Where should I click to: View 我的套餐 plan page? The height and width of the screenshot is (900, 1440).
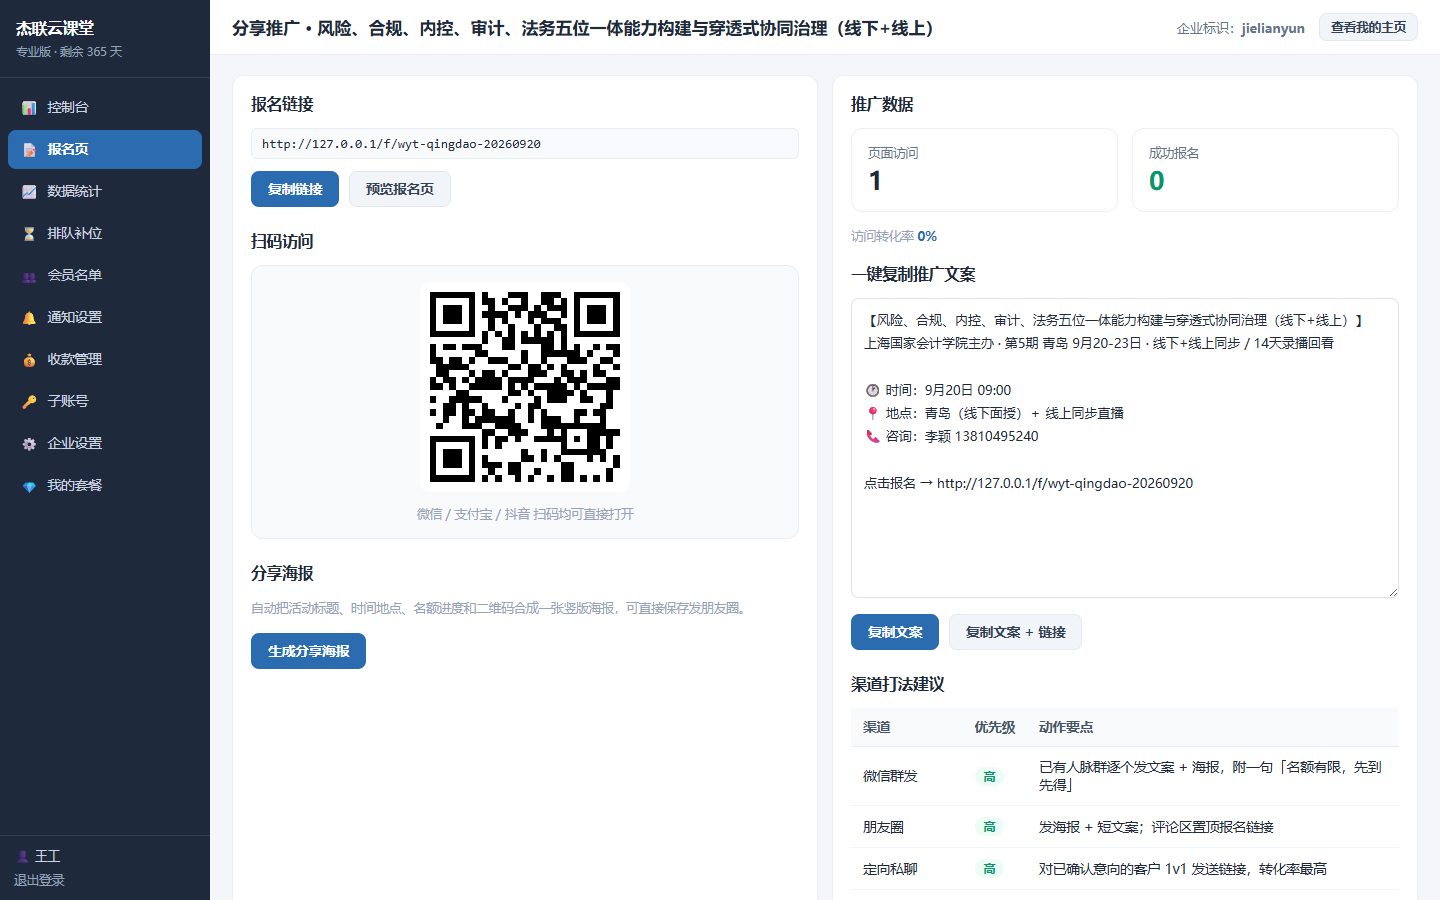(105, 485)
